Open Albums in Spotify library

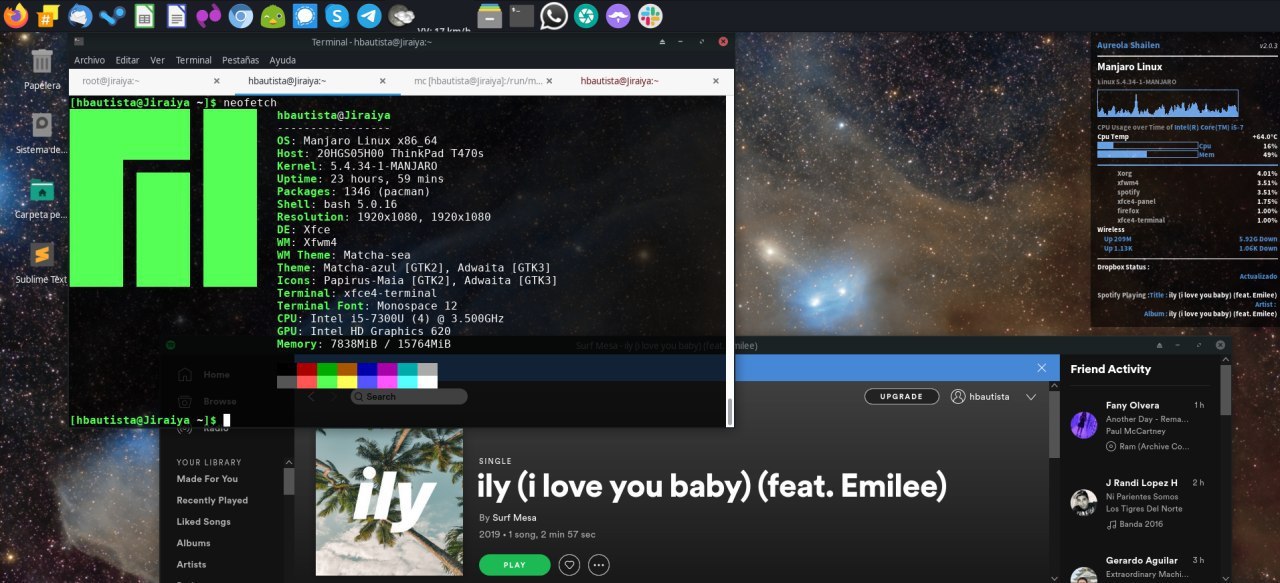coord(193,543)
